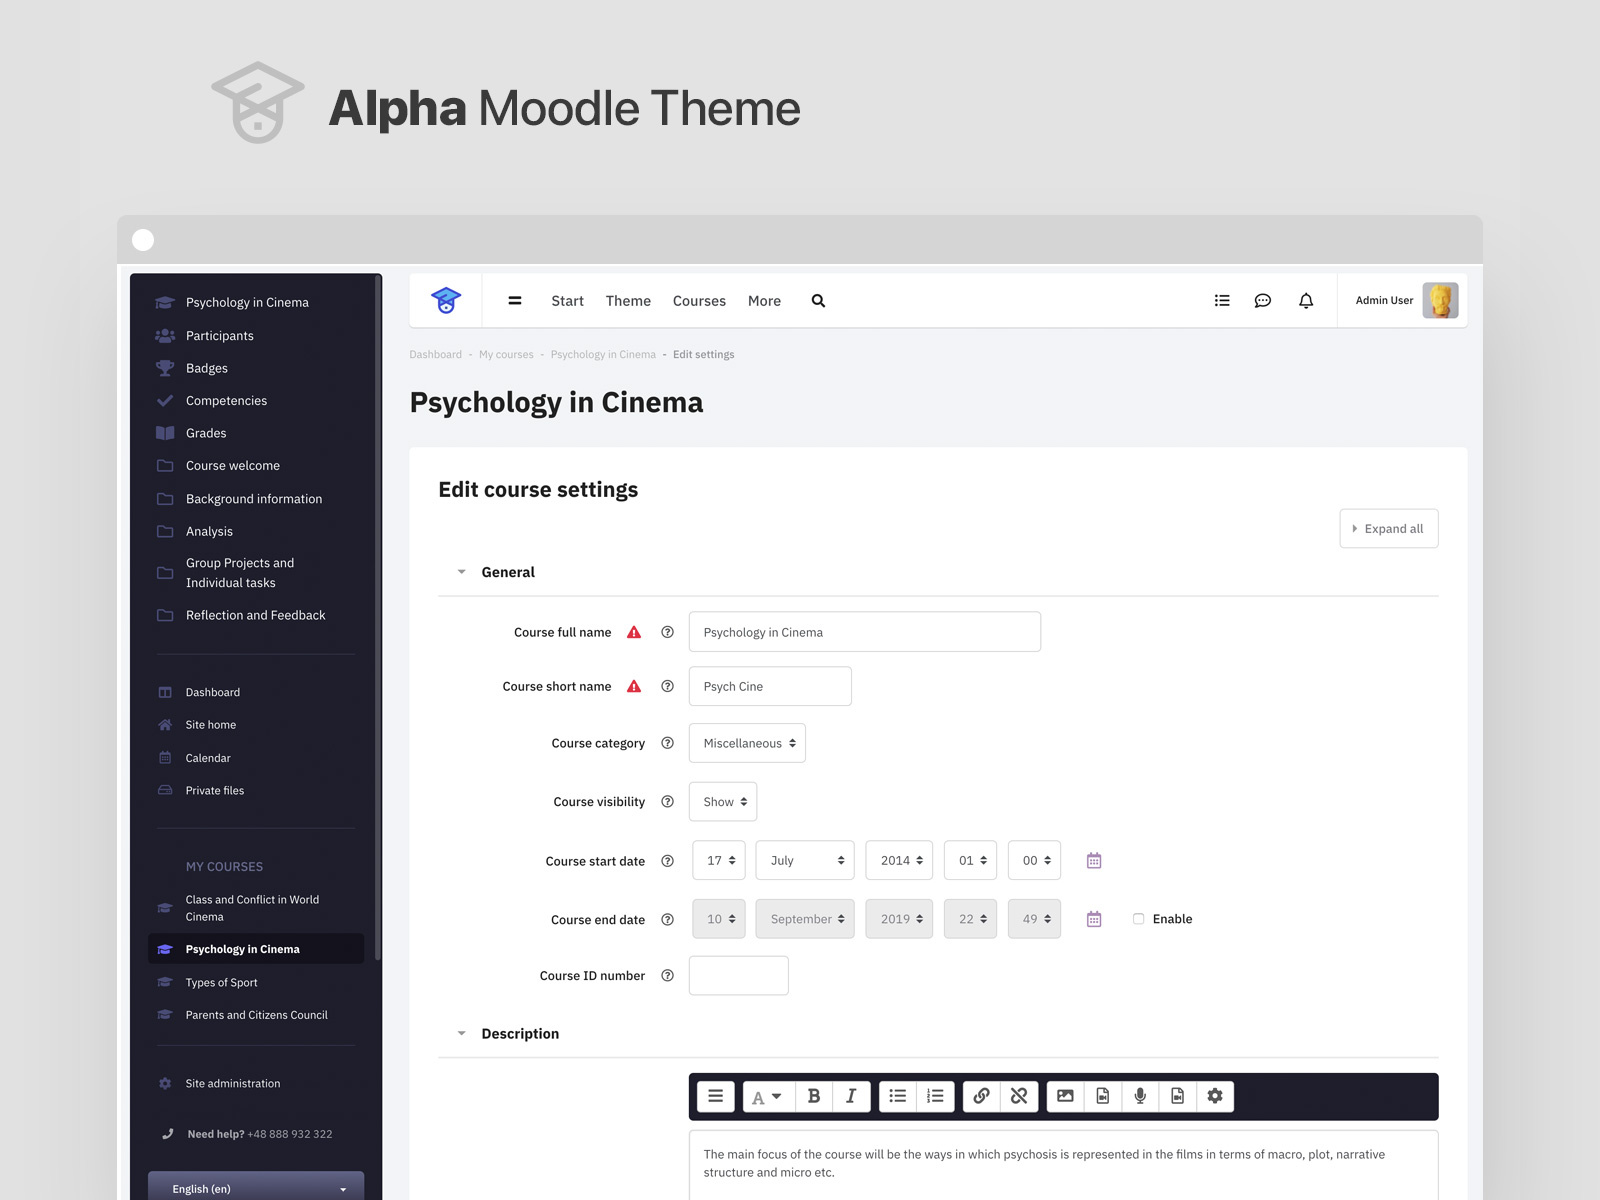Insert an image in the description editor

tap(1065, 1096)
